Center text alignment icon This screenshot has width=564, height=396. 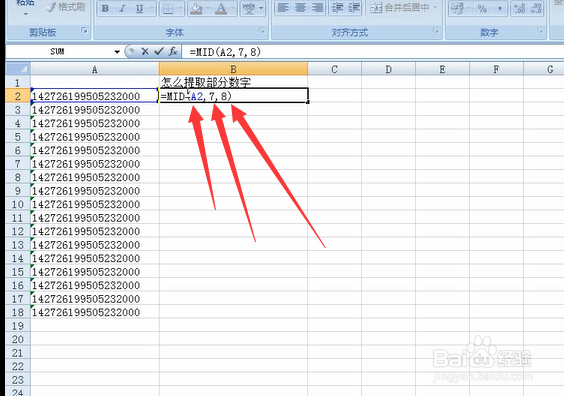click(300, 8)
